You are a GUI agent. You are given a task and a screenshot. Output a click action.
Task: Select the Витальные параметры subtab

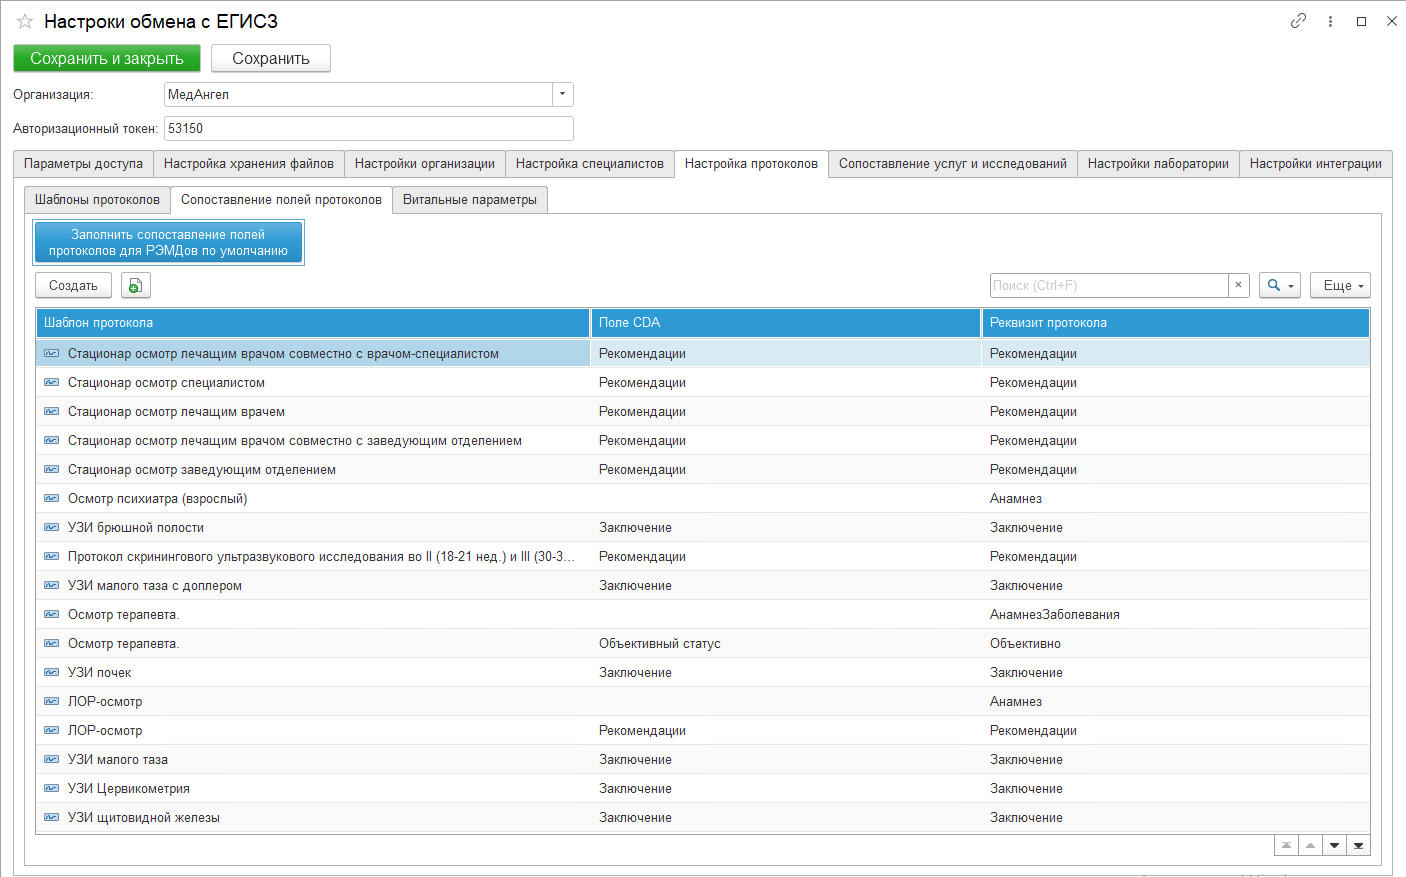469,200
